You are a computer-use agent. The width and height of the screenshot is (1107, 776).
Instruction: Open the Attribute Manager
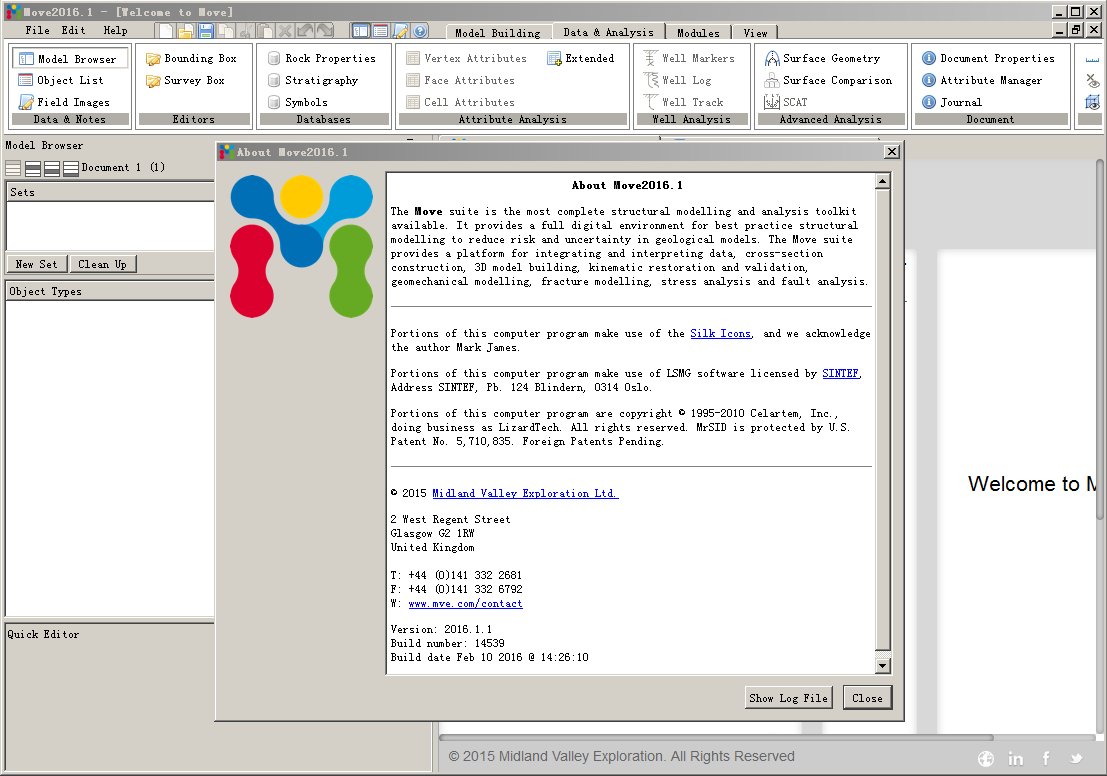pos(982,80)
